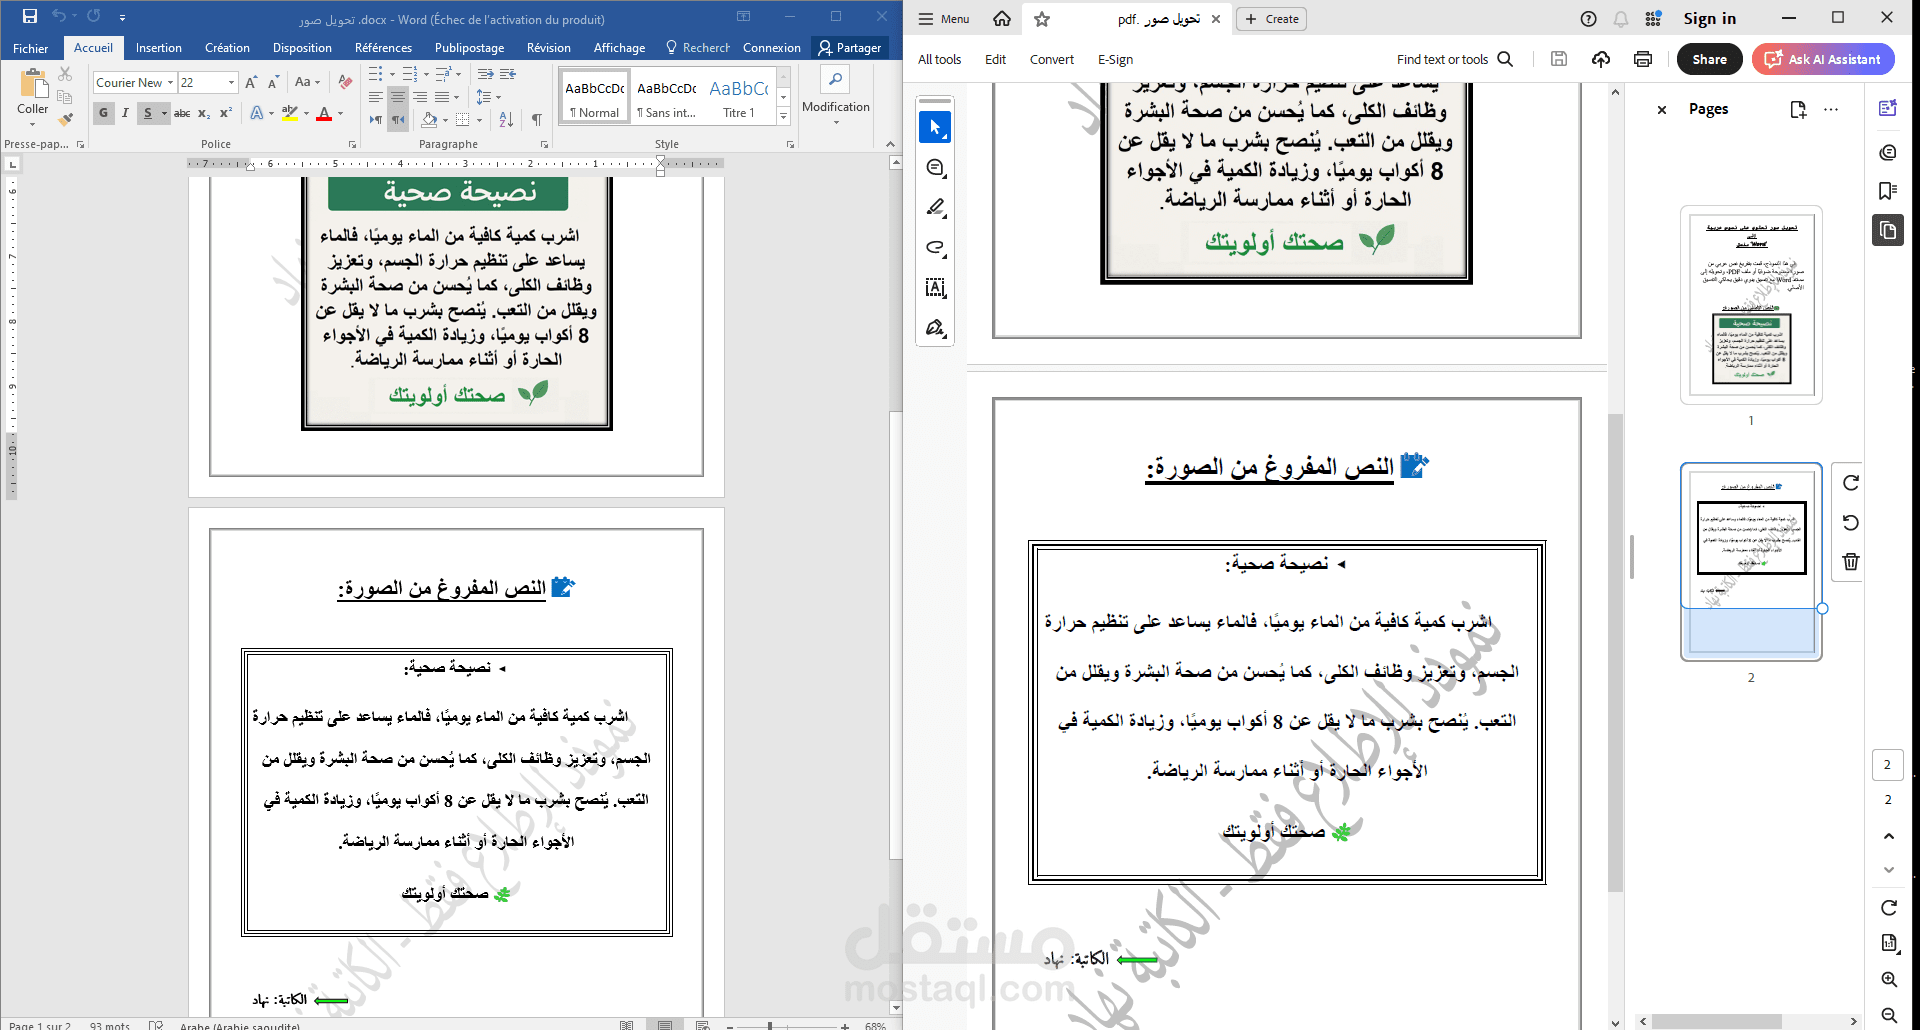Select the highlight pen tool in Acrobat
Screen dimensions: 1920x1030
[935, 208]
